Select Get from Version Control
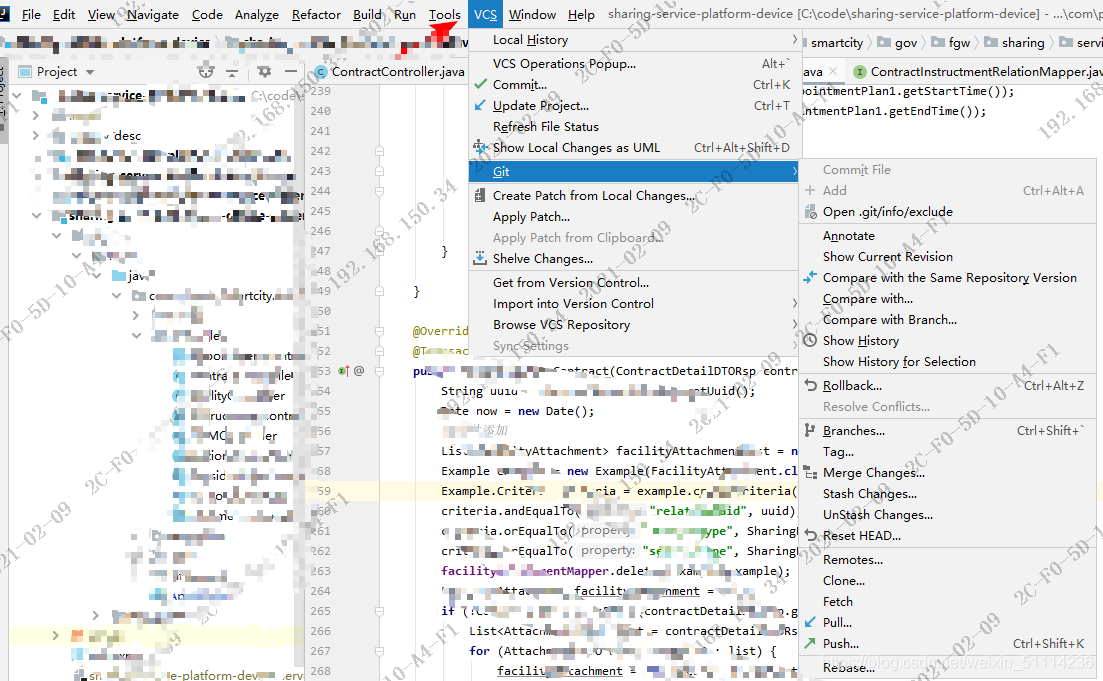Screen dimensions: 1103x681 (635, 283)
